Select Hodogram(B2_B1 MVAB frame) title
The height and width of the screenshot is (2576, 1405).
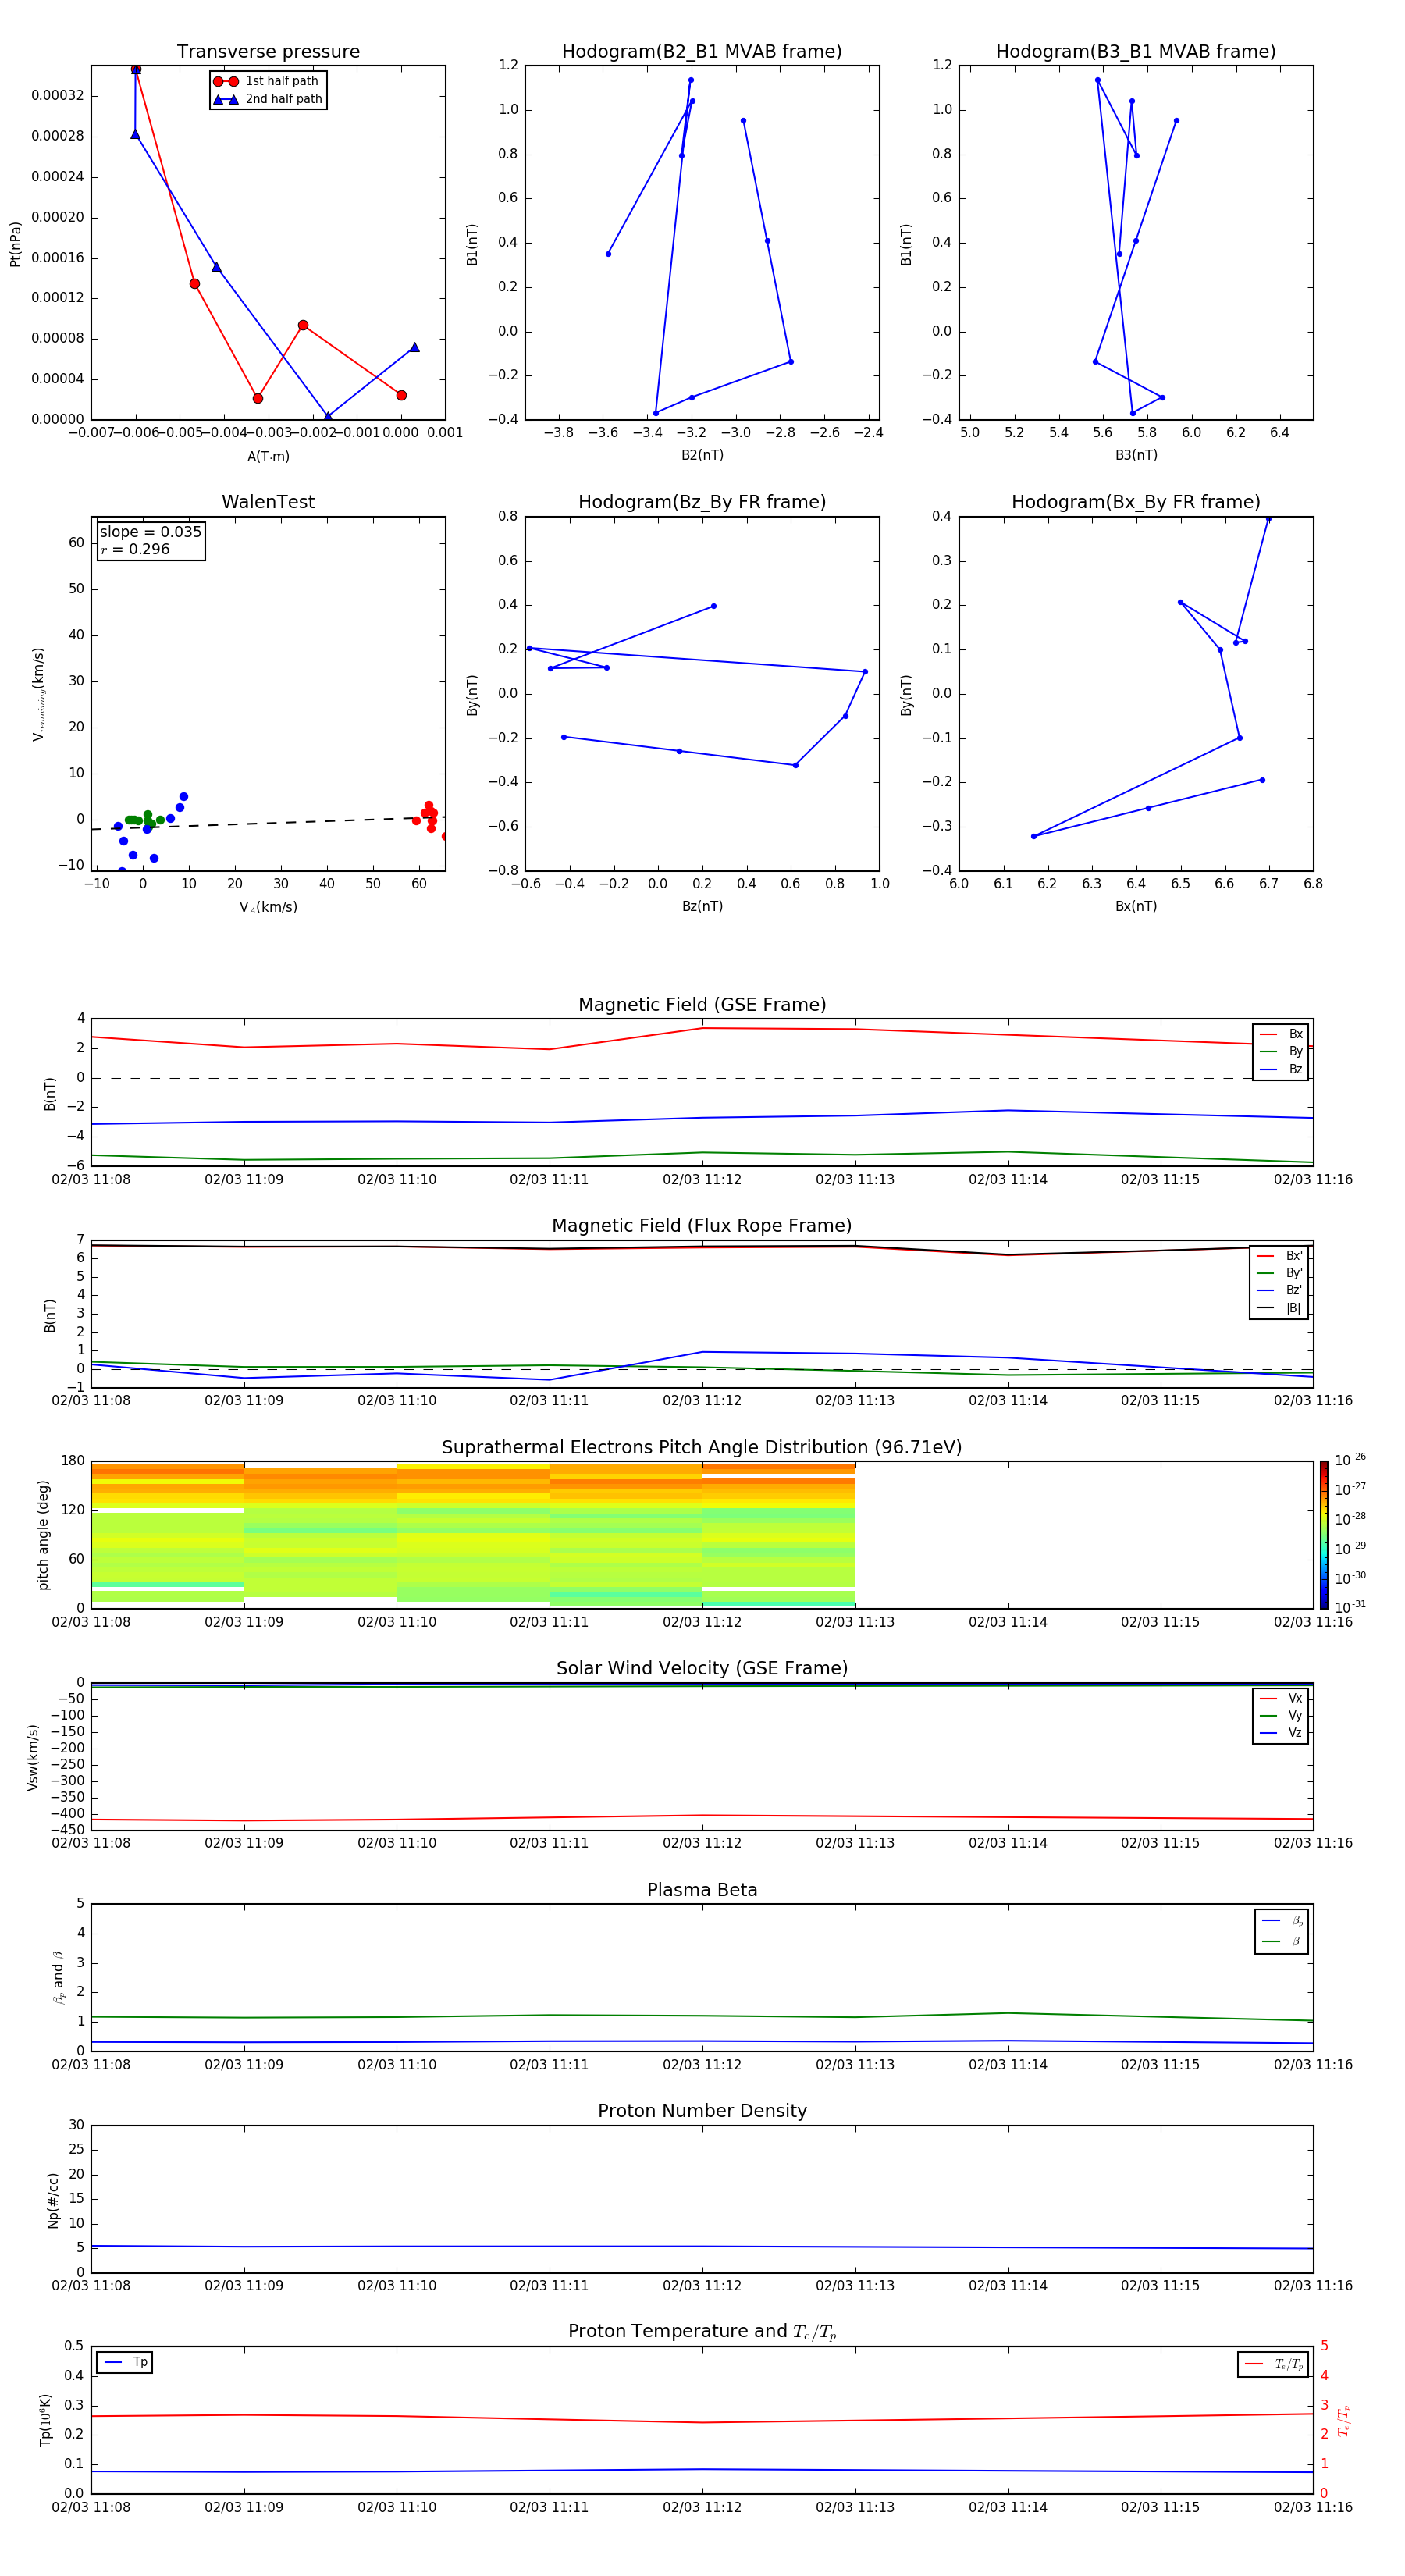(x=702, y=52)
